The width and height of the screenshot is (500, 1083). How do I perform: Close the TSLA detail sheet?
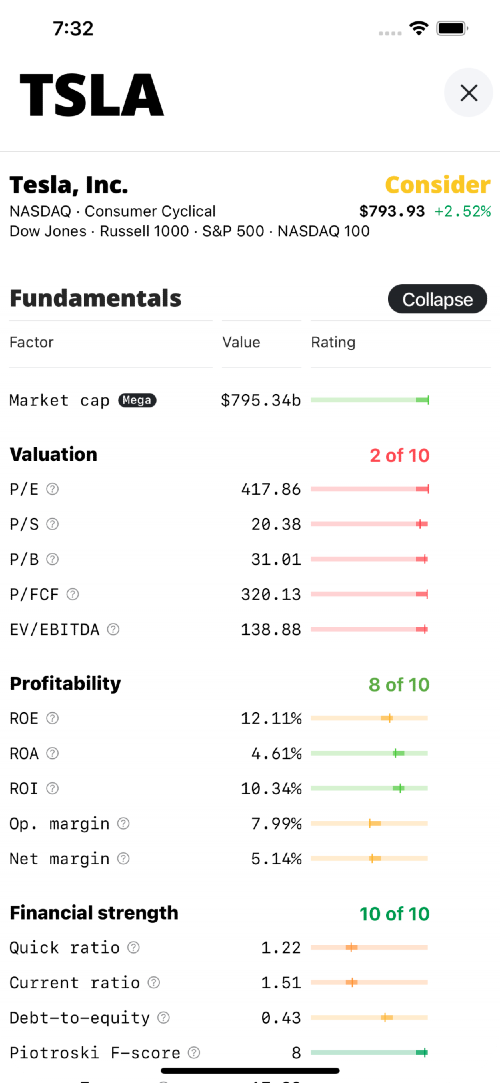pyautogui.click(x=469, y=93)
